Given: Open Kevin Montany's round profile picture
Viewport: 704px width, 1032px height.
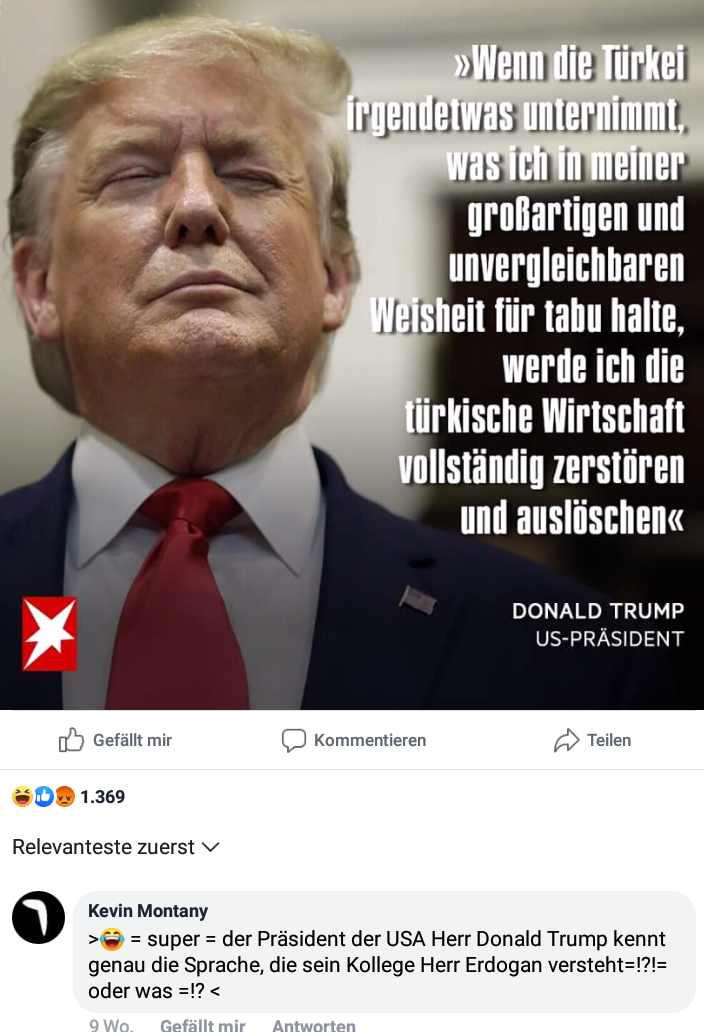Looking at the screenshot, I should (39, 917).
